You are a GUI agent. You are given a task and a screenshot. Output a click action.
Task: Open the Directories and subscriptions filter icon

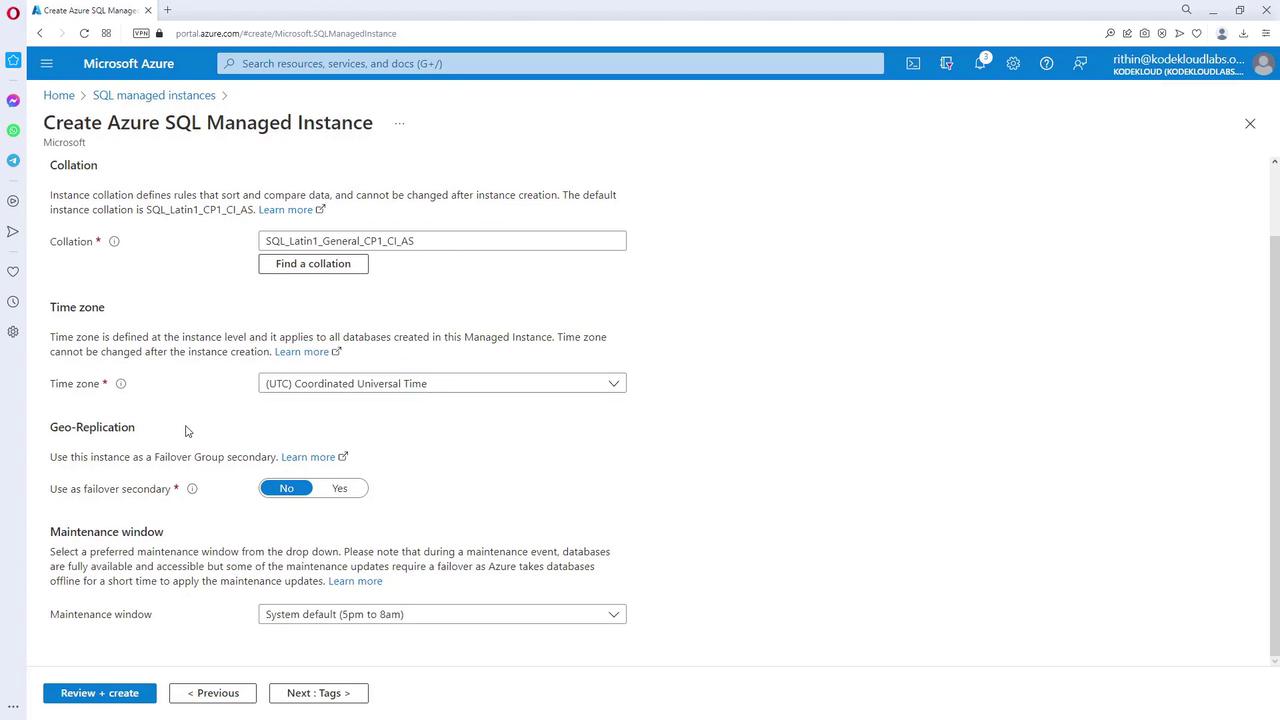(946, 63)
